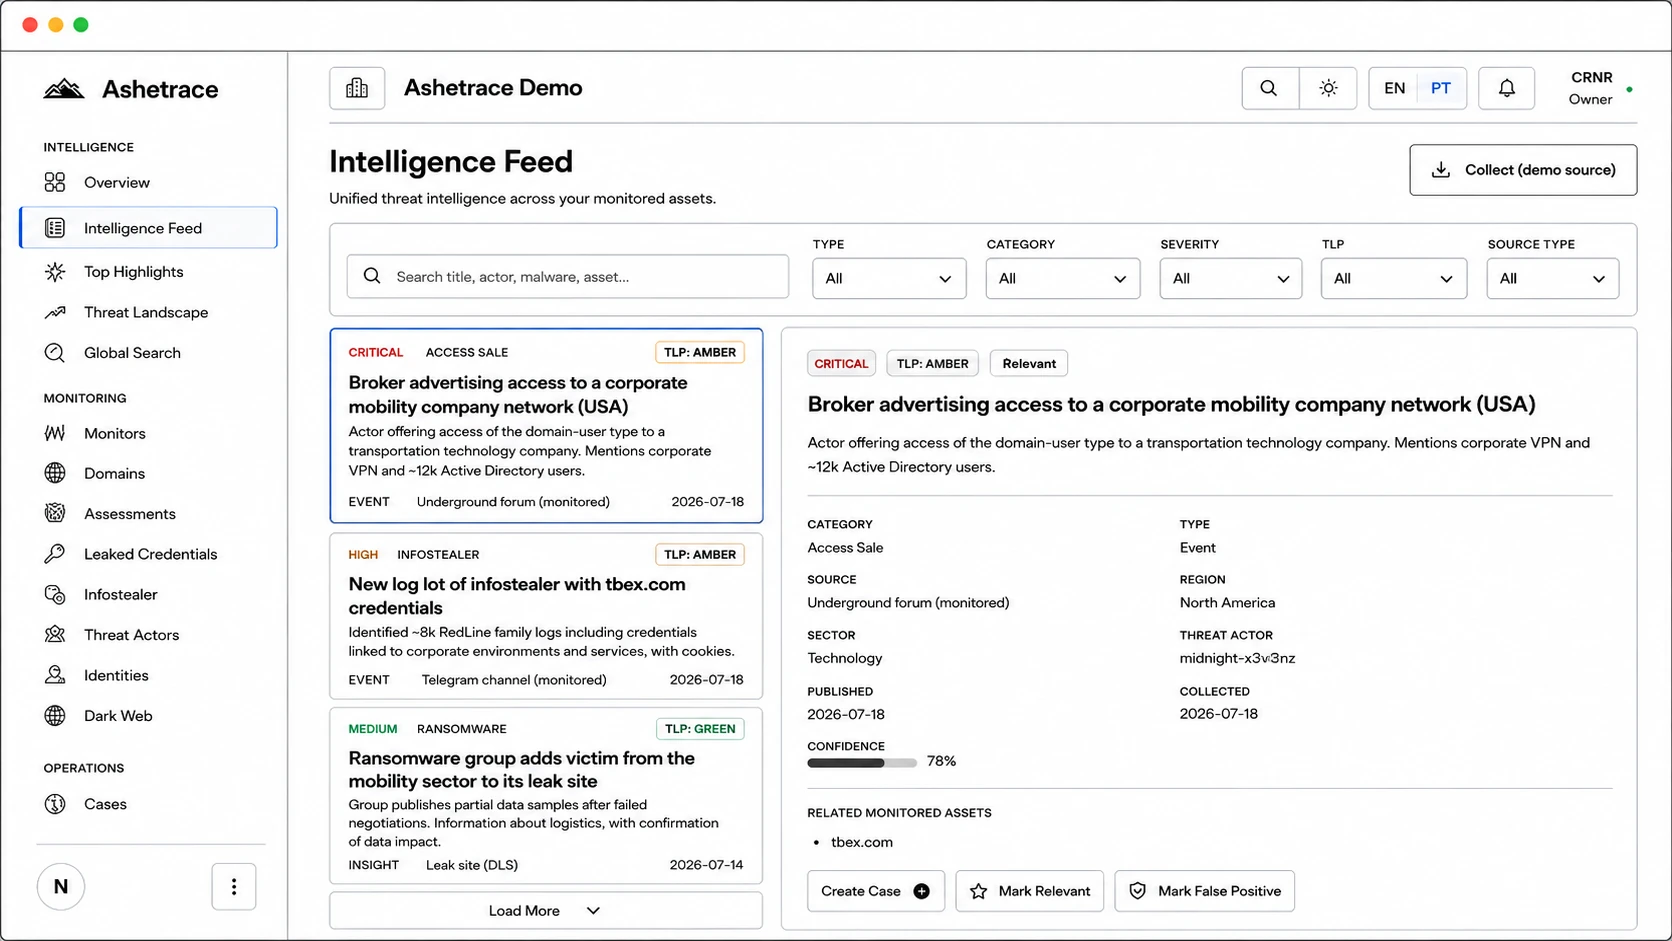Screen dimensions: 1672x941
Task: Click the Overview grid icon in sidebar
Action: [55, 182]
